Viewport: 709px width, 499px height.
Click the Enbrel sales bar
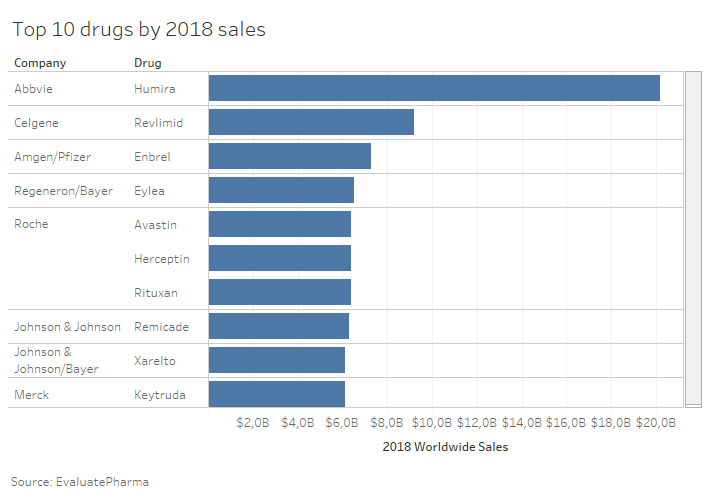(x=290, y=156)
